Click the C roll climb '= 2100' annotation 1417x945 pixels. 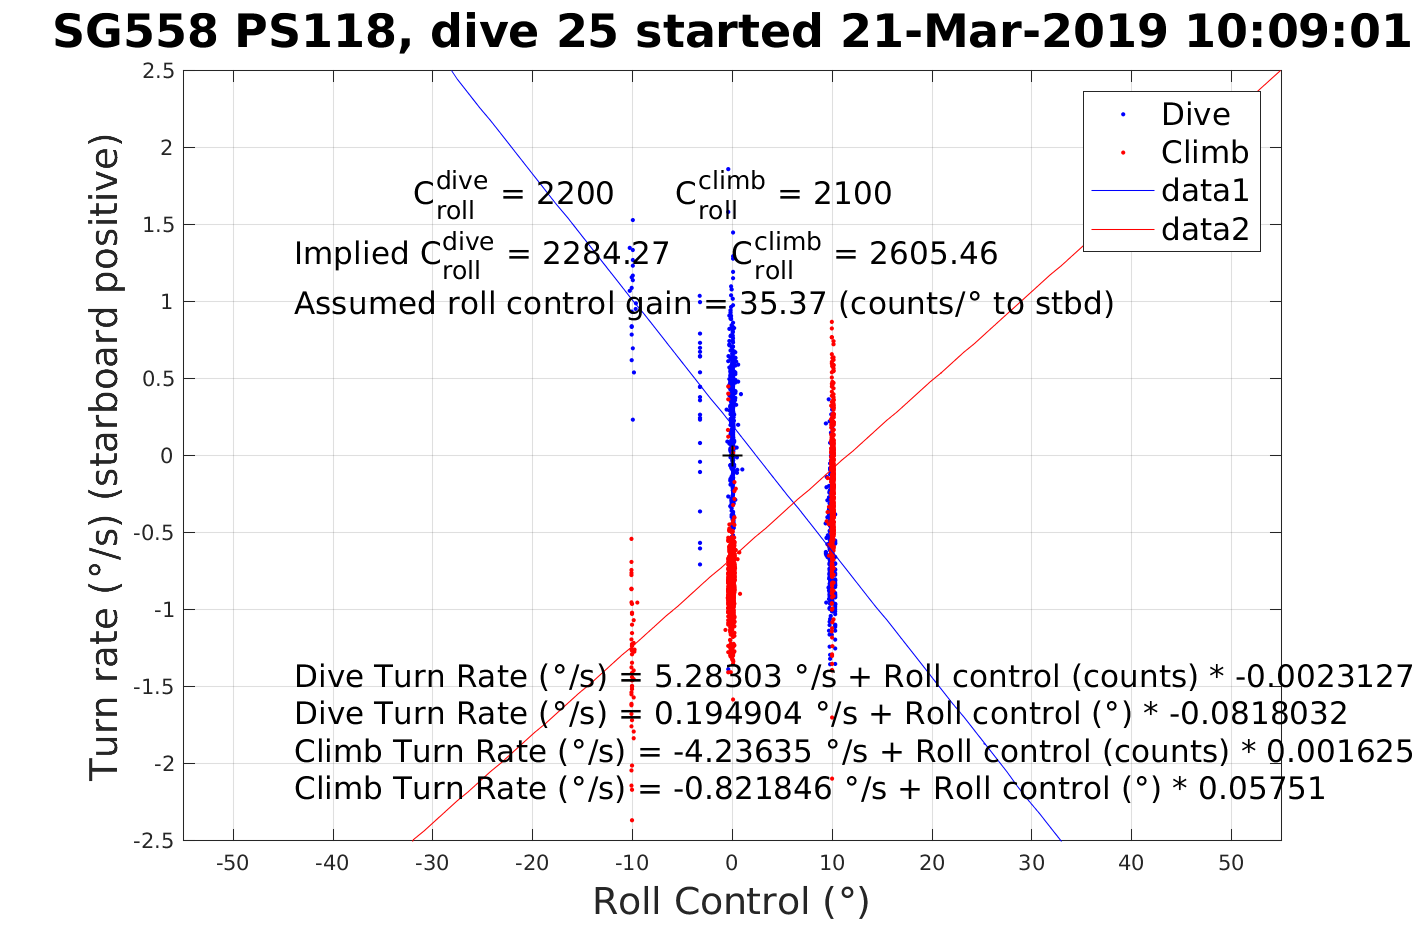783,194
